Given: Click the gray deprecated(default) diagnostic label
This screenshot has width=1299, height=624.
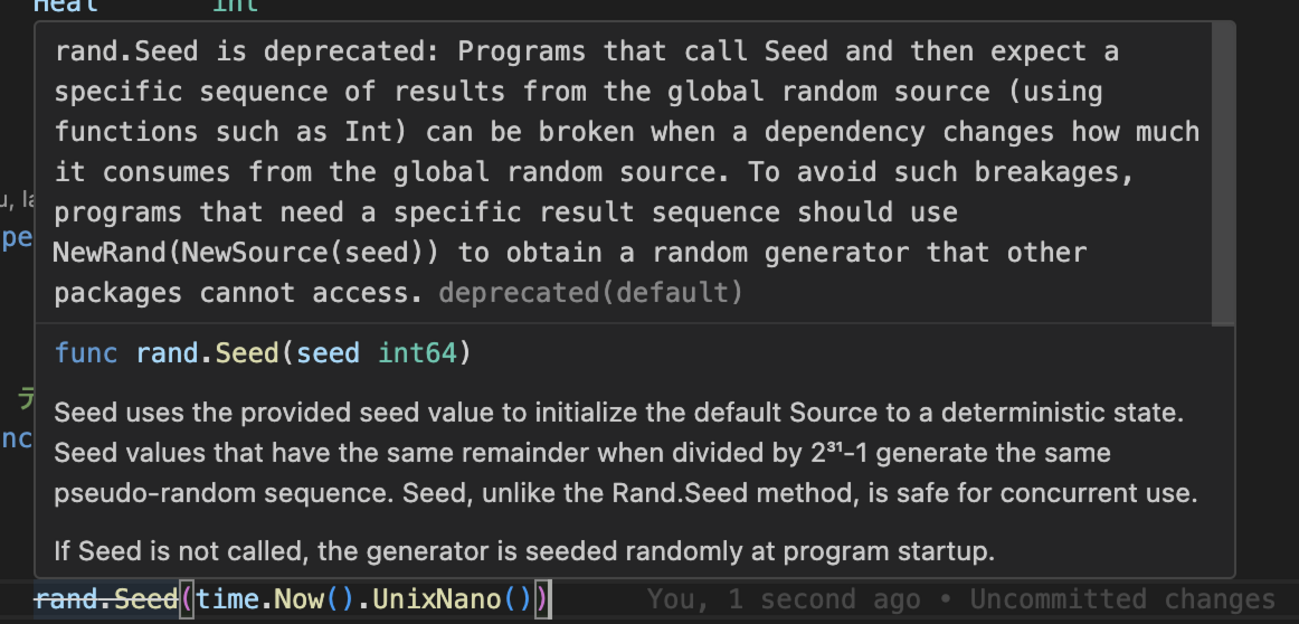Looking at the screenshot, I should point(590,293).
